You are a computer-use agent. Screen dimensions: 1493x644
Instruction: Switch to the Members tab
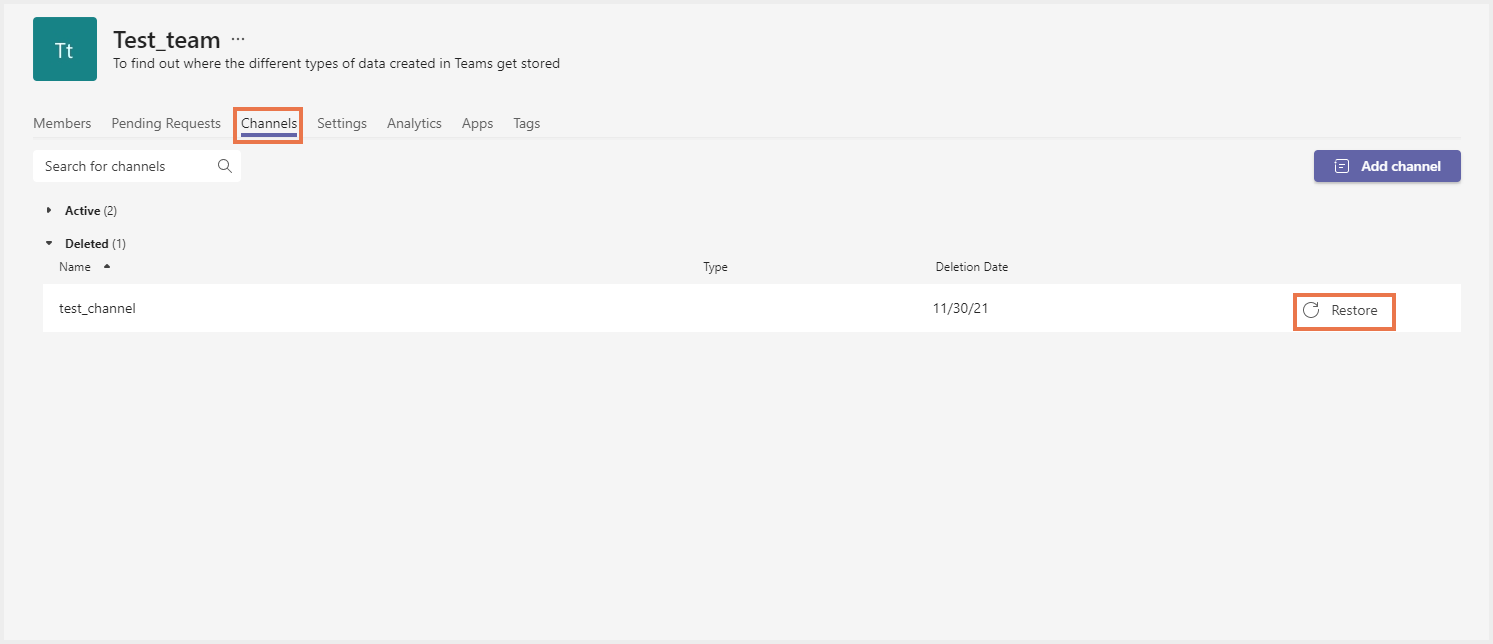coord(62,123)
